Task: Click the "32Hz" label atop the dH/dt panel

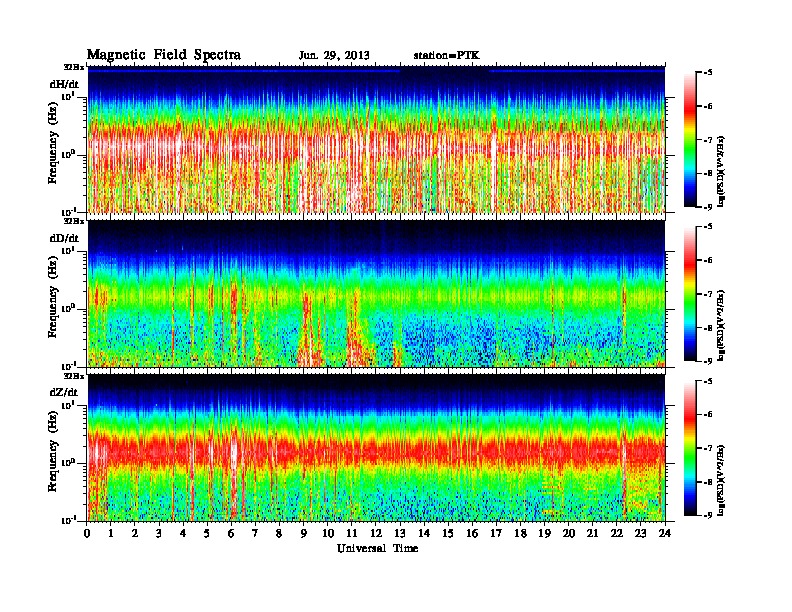Action: tap(74, 67)
